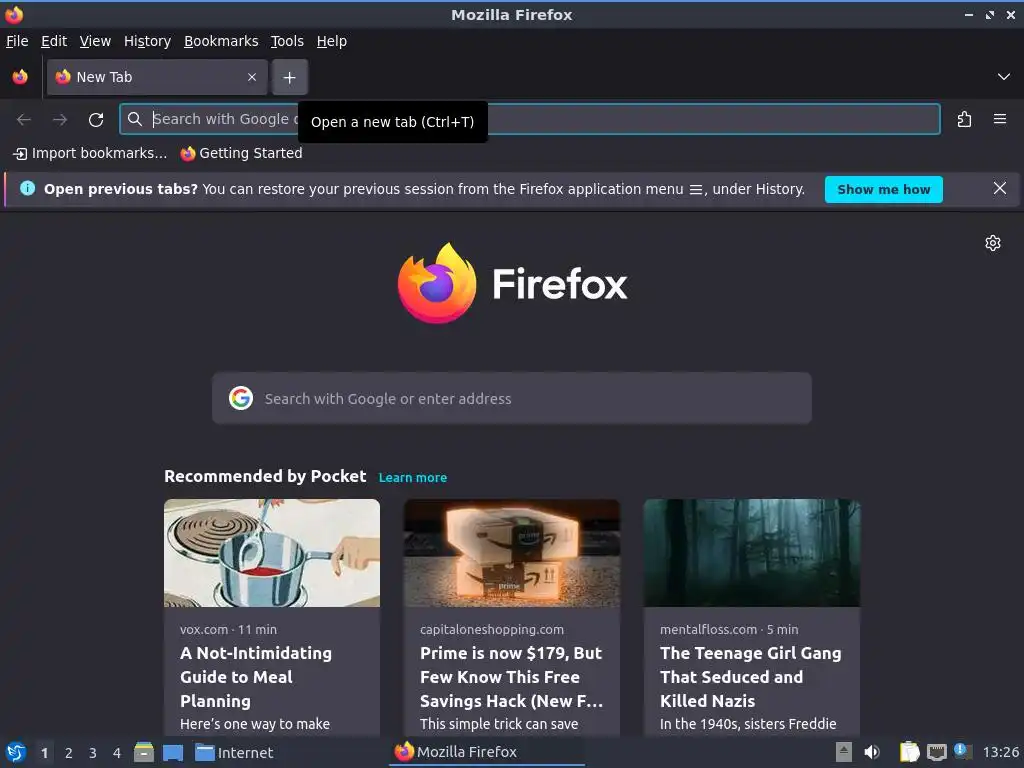Click This simple trick can save excerpt
The width and height of the screenshot is (1024, 768).
pos(499,724)
